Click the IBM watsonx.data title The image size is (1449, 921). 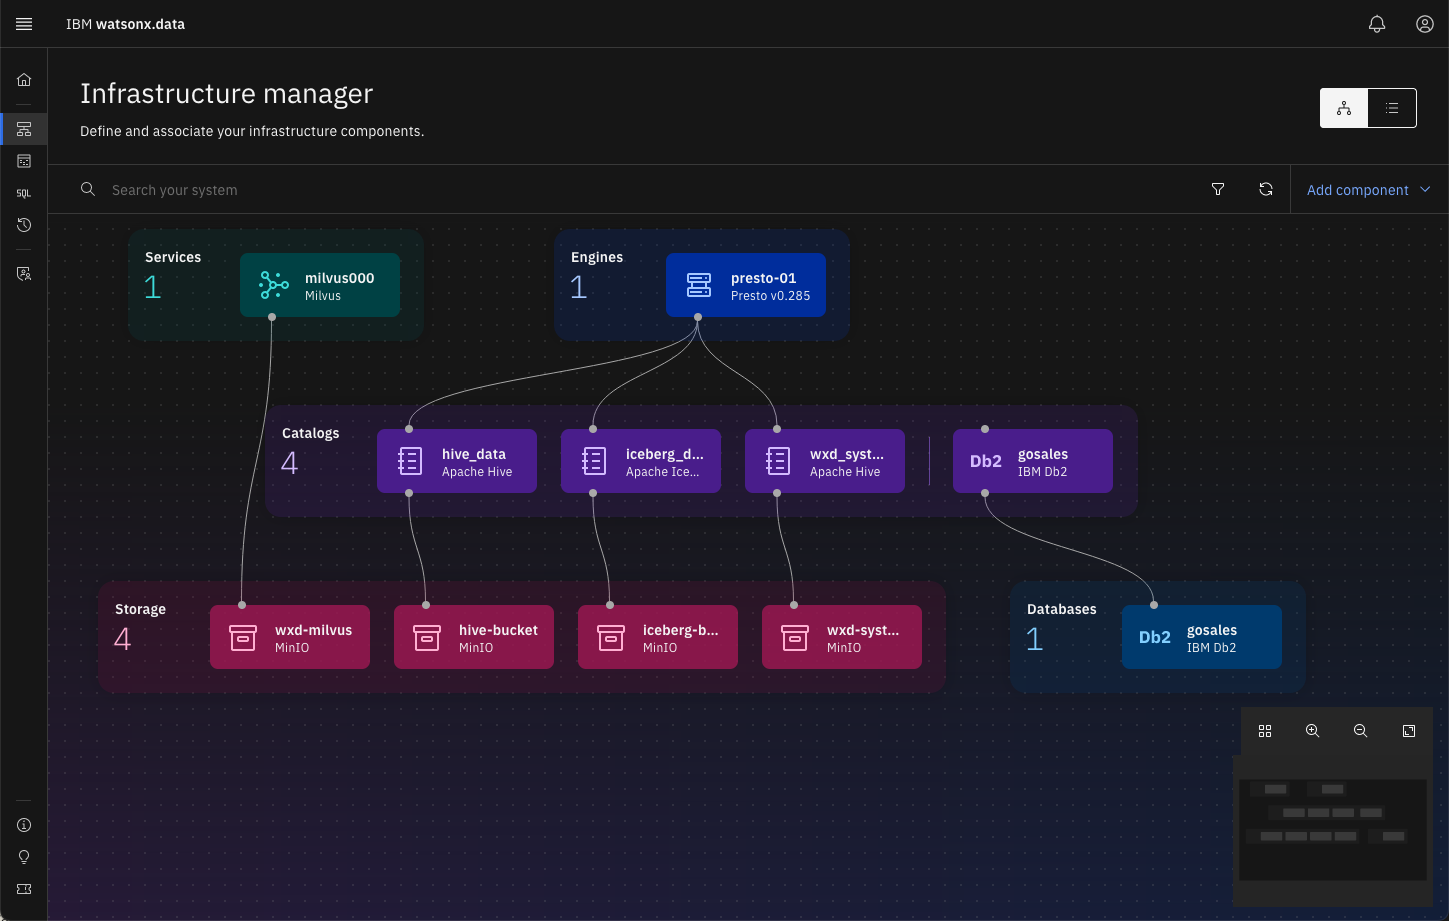click(x=125, y=24)
